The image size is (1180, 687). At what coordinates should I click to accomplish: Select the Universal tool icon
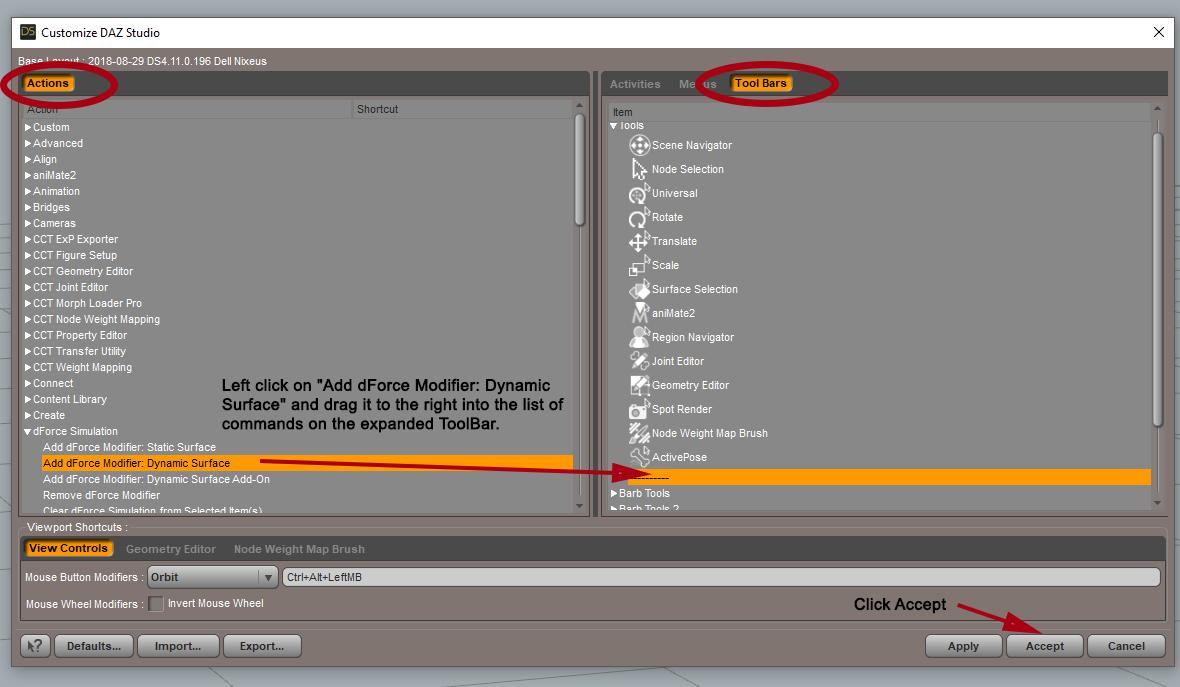pos(639,193)
